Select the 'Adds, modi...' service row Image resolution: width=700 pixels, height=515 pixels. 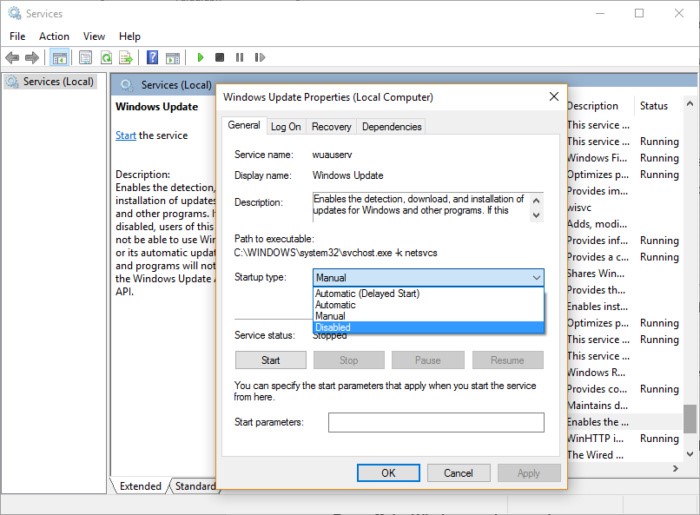coord(623,224)
